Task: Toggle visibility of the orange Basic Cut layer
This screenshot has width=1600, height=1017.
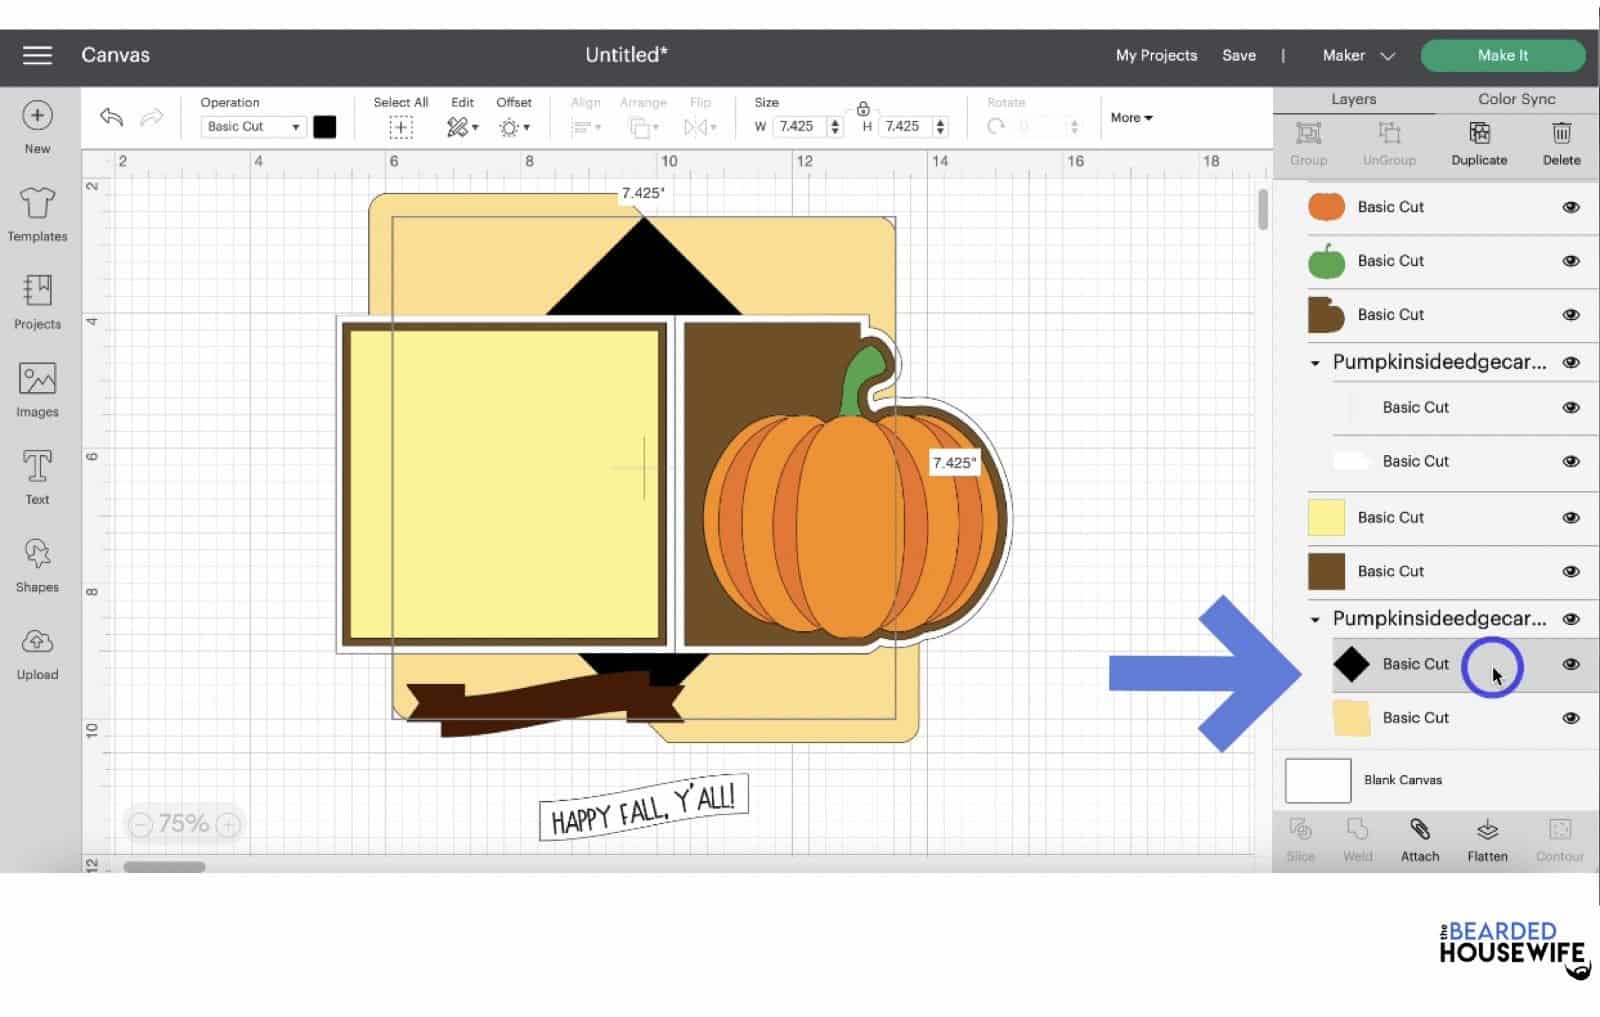Action: click(x=1571, y=207)
